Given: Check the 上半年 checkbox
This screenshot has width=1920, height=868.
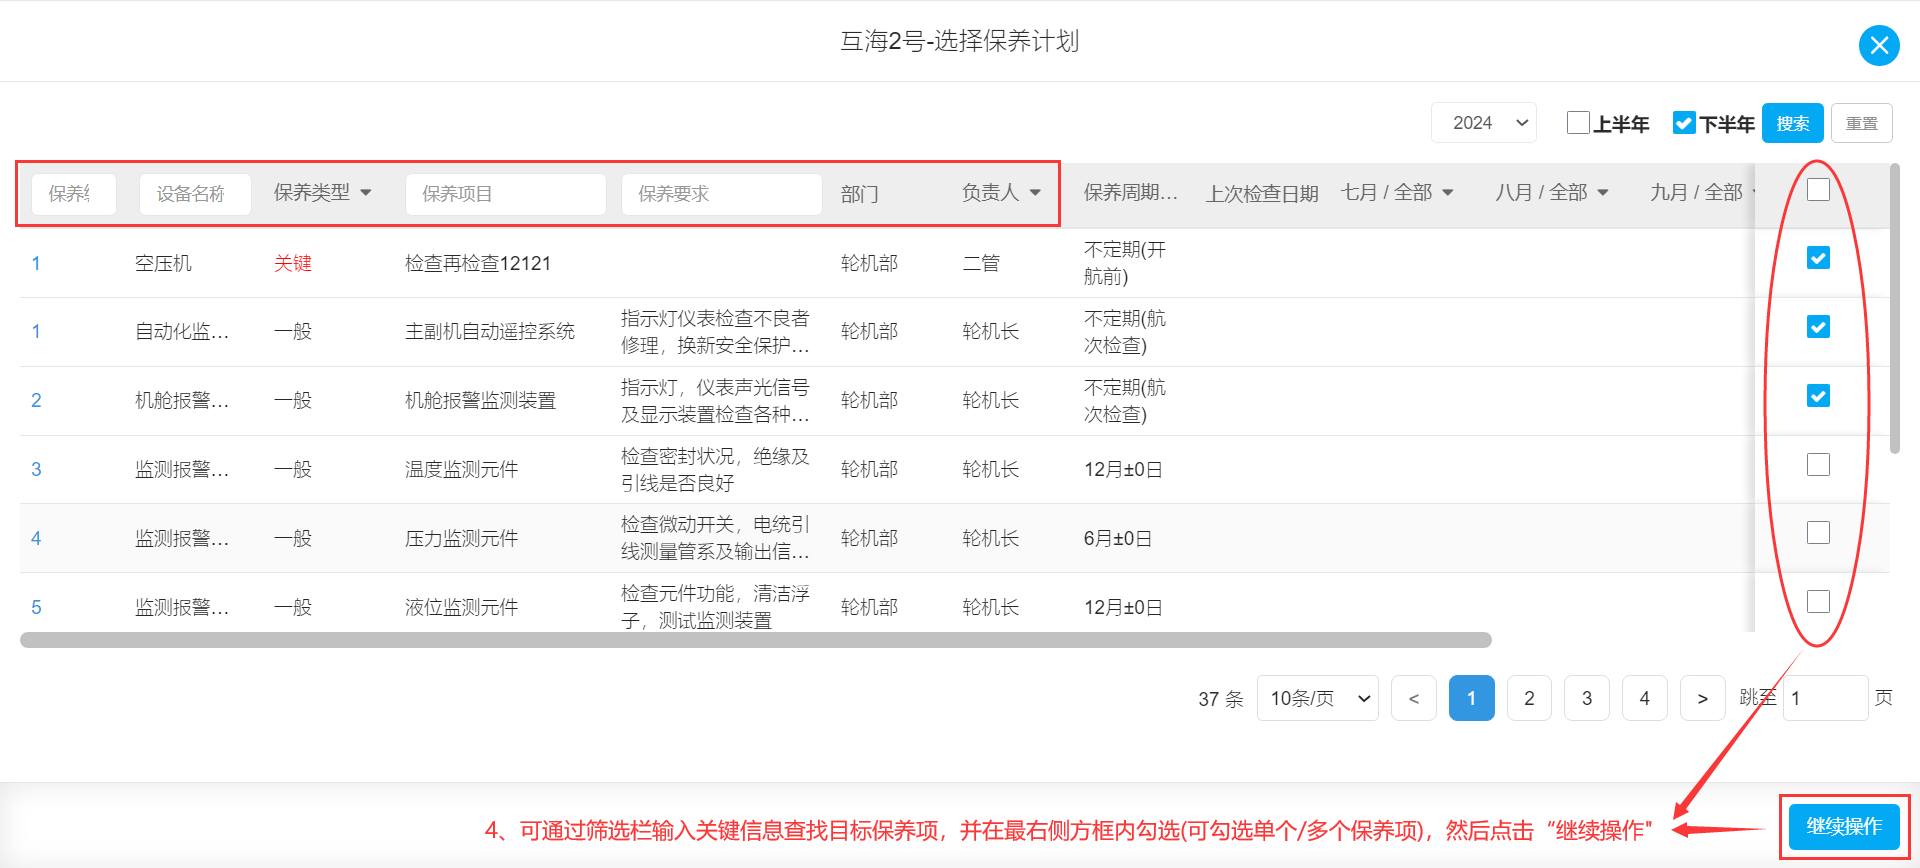Looking at the screenshot, I should (1578, 122).
